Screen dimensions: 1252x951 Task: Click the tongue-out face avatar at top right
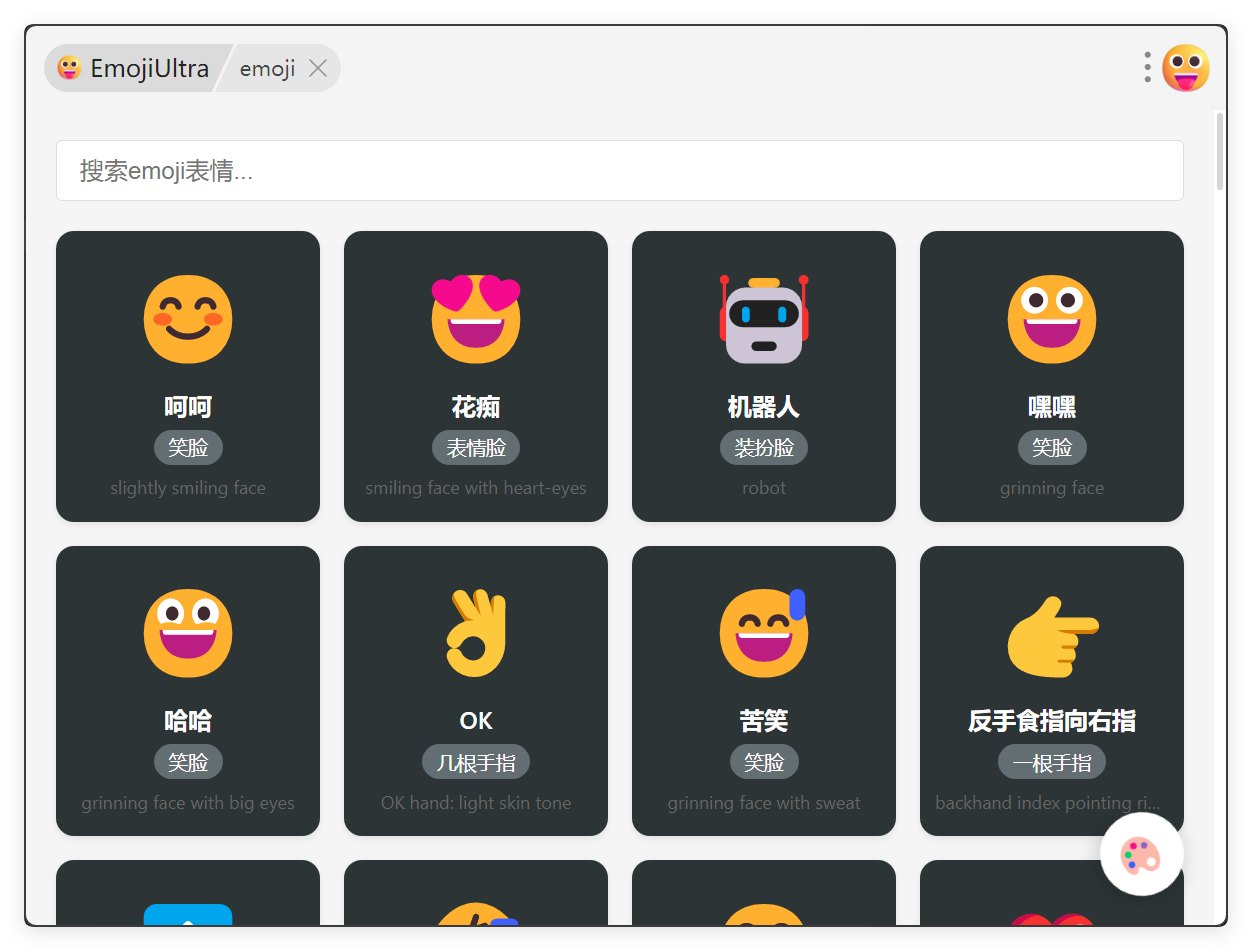point(1186,68)
